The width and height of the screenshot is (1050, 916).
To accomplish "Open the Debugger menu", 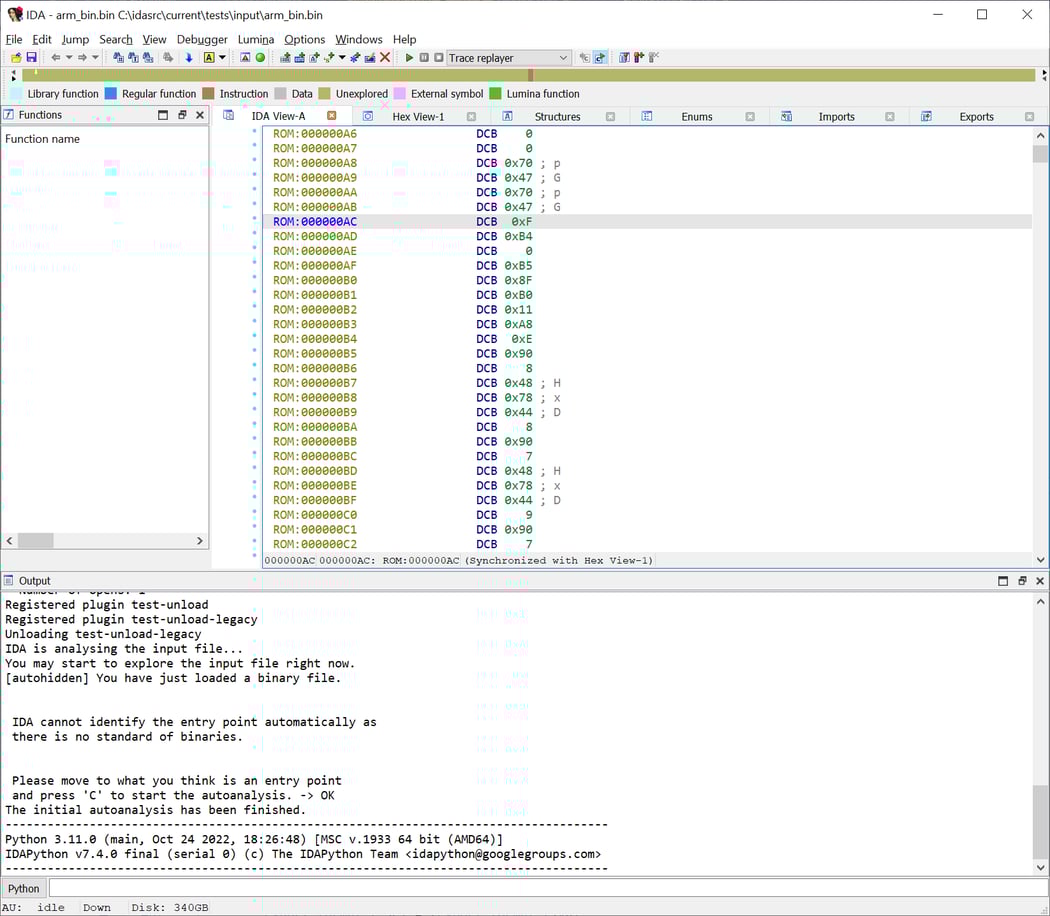I will point(202,39).
